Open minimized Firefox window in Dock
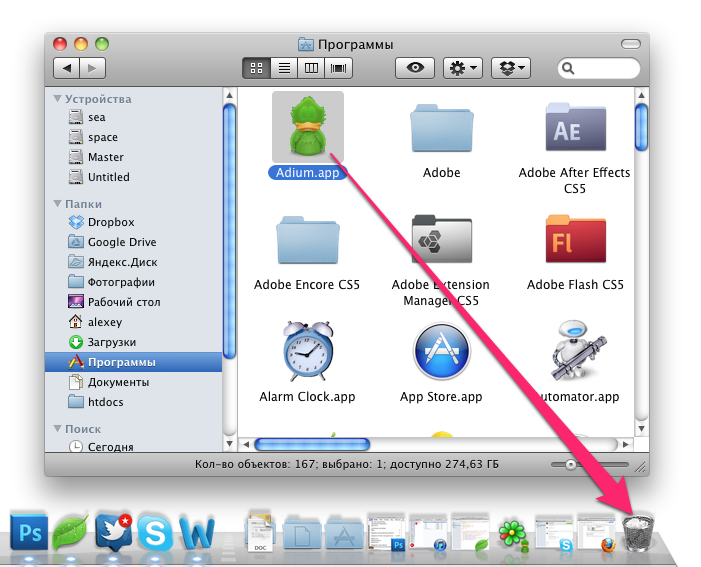 coord(597,532)
